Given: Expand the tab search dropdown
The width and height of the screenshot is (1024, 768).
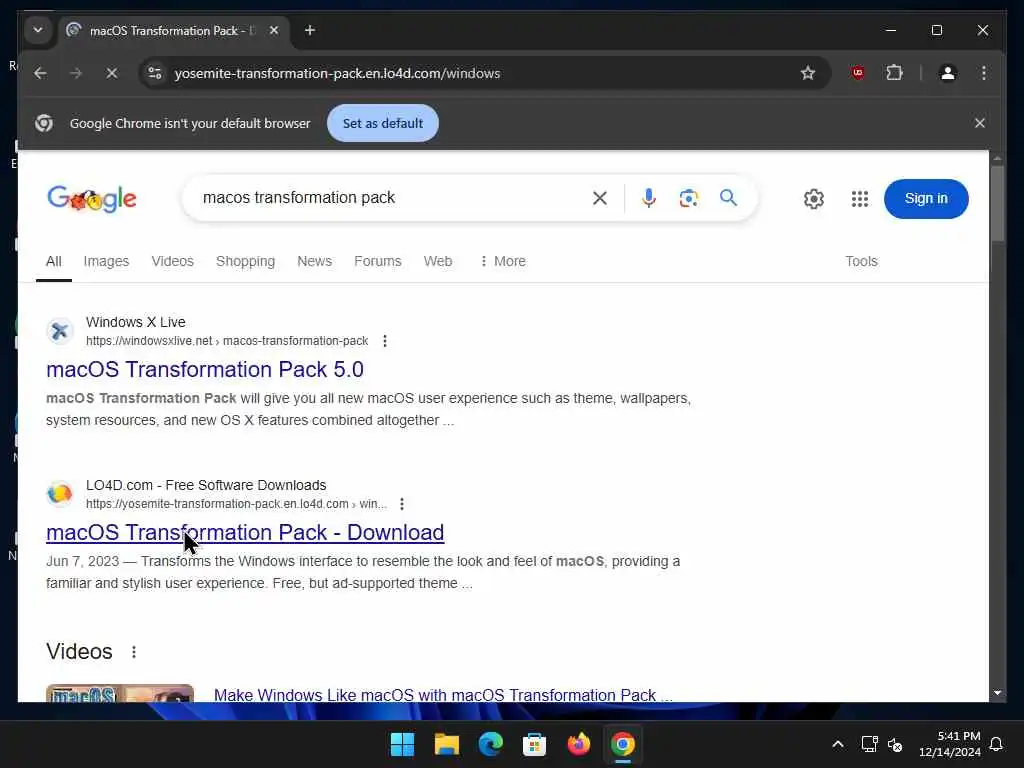Looking at the screenshot, I should tap(38, 30).
